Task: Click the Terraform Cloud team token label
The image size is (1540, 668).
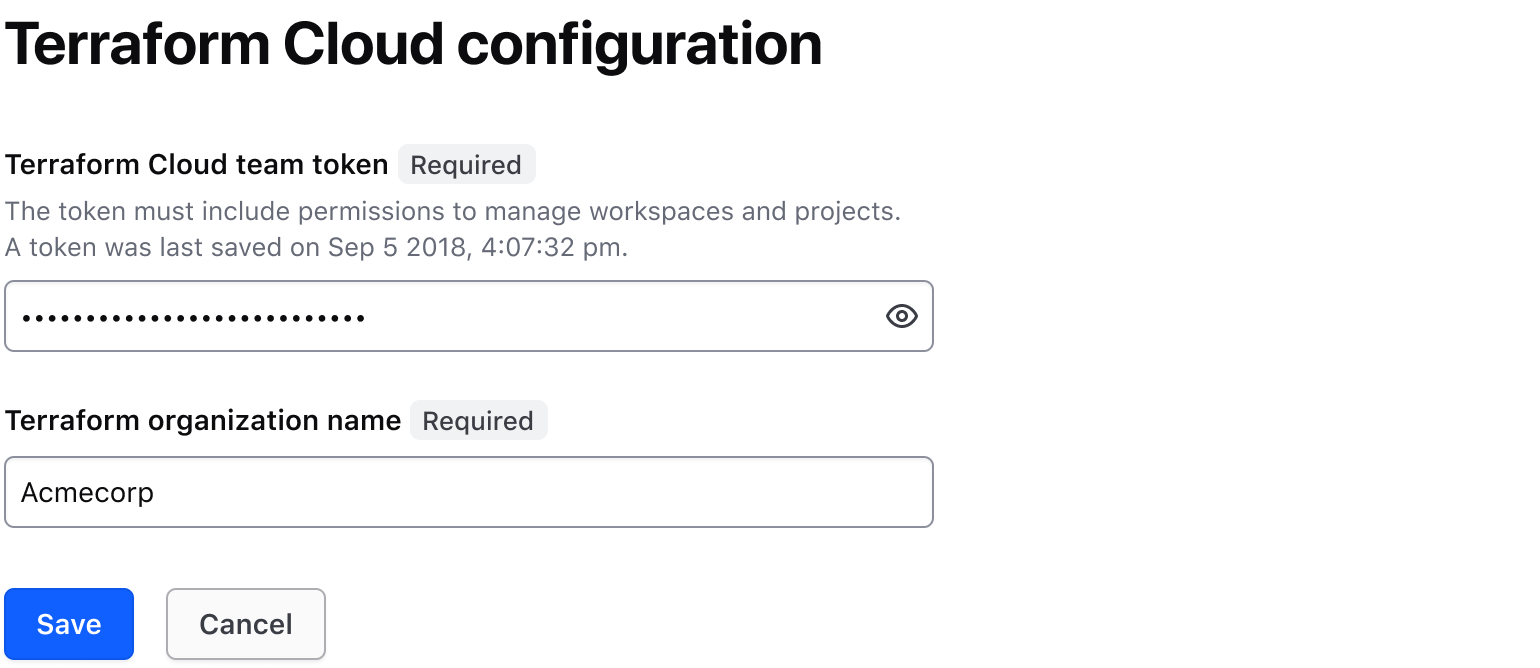Action: pos(196,164)
